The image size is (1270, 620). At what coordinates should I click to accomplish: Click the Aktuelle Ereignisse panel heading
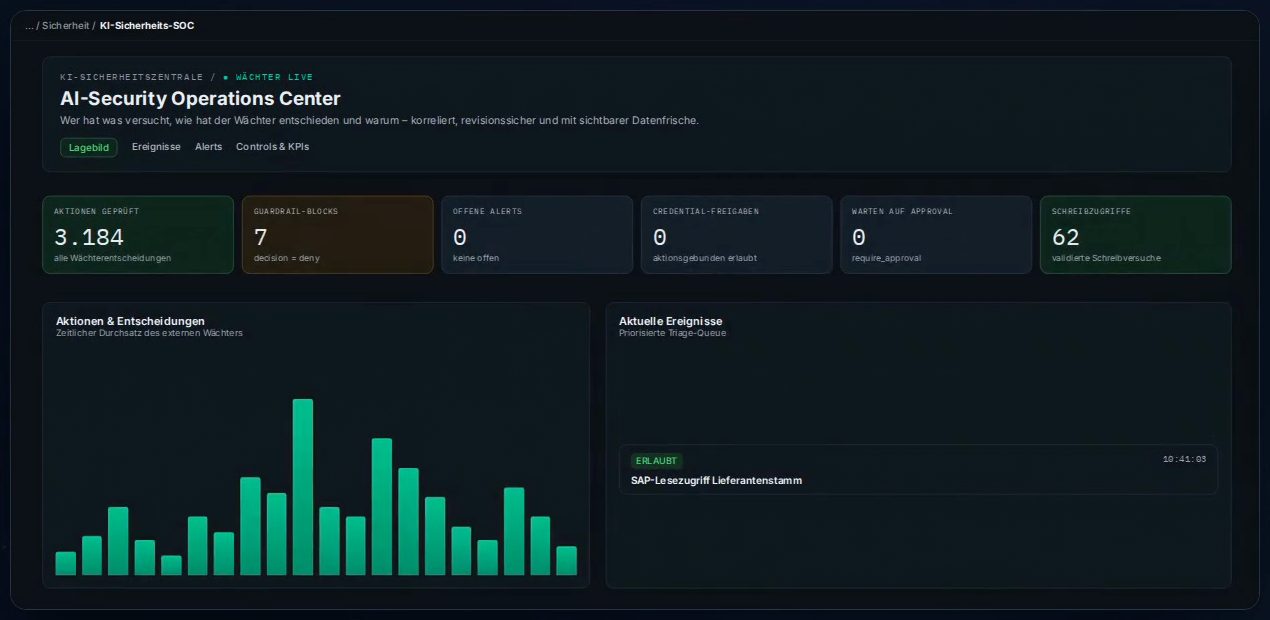click(x=670, y=321)
